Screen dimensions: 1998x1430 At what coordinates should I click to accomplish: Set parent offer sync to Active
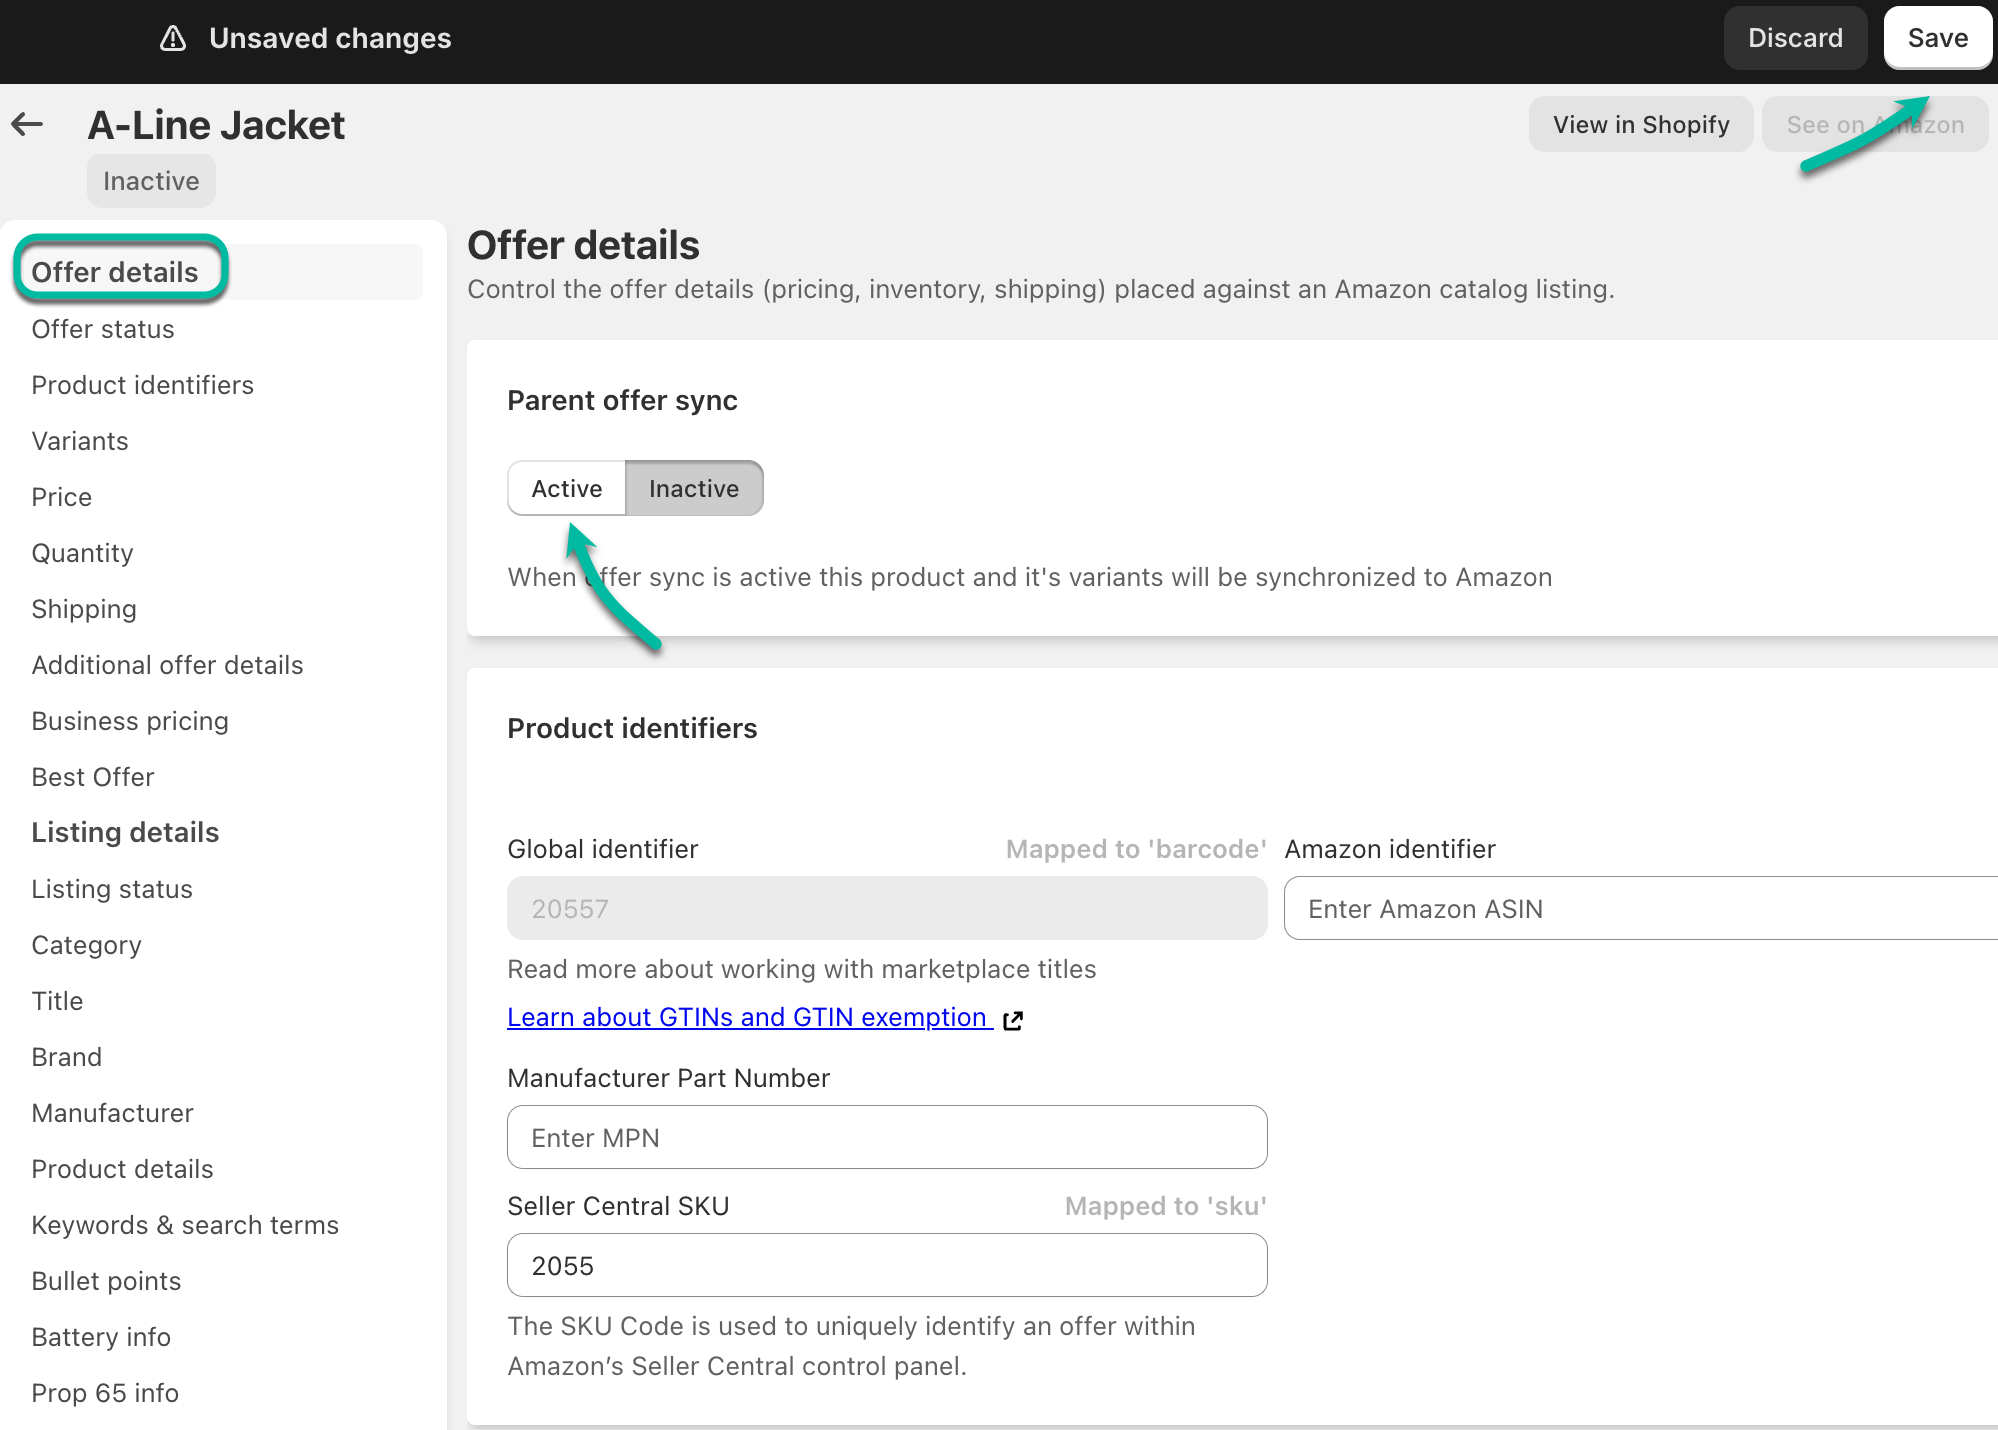coord(567,488)
